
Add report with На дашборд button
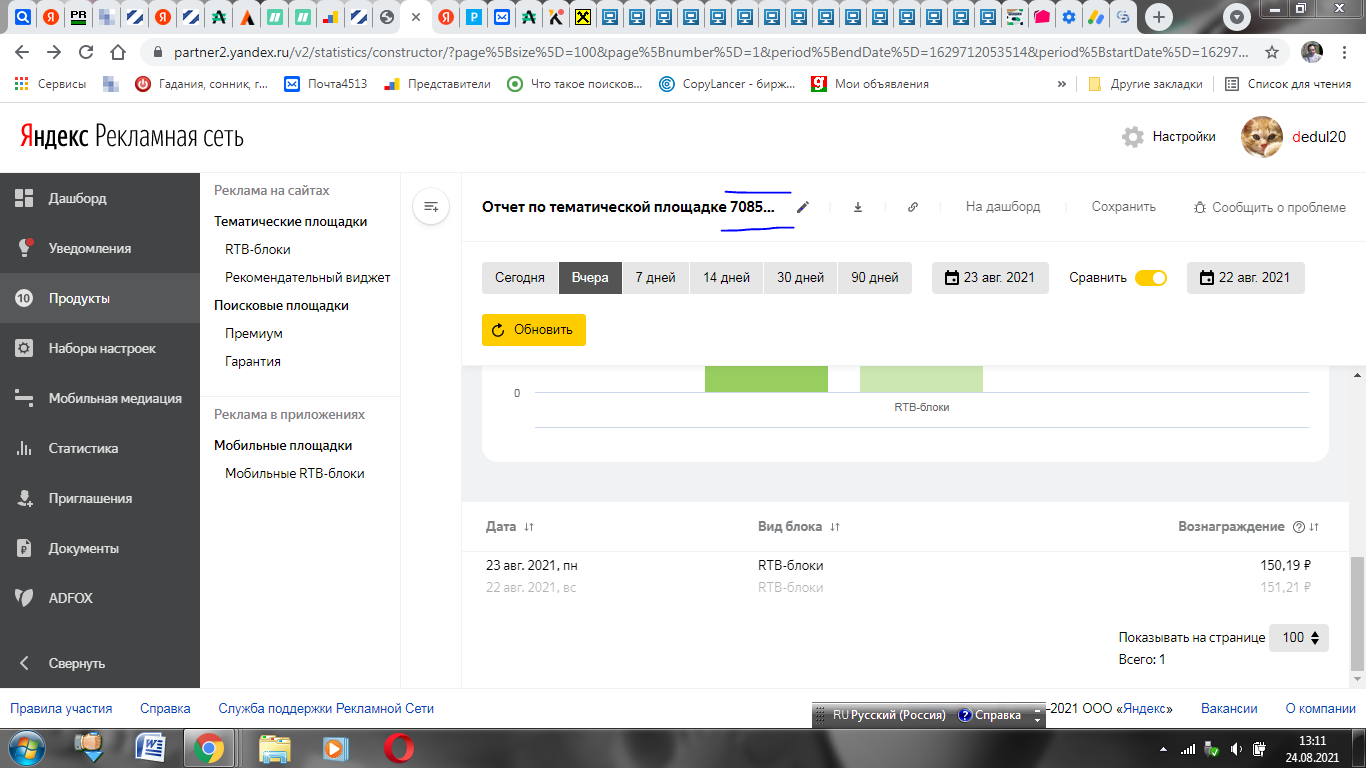[1003, 207]
